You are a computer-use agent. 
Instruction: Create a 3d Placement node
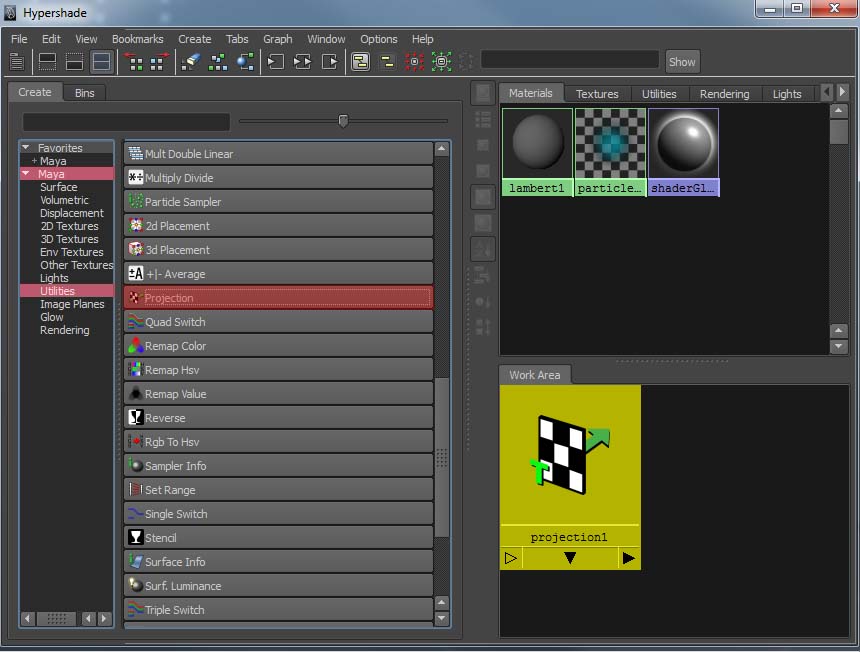tap(279, 250)
